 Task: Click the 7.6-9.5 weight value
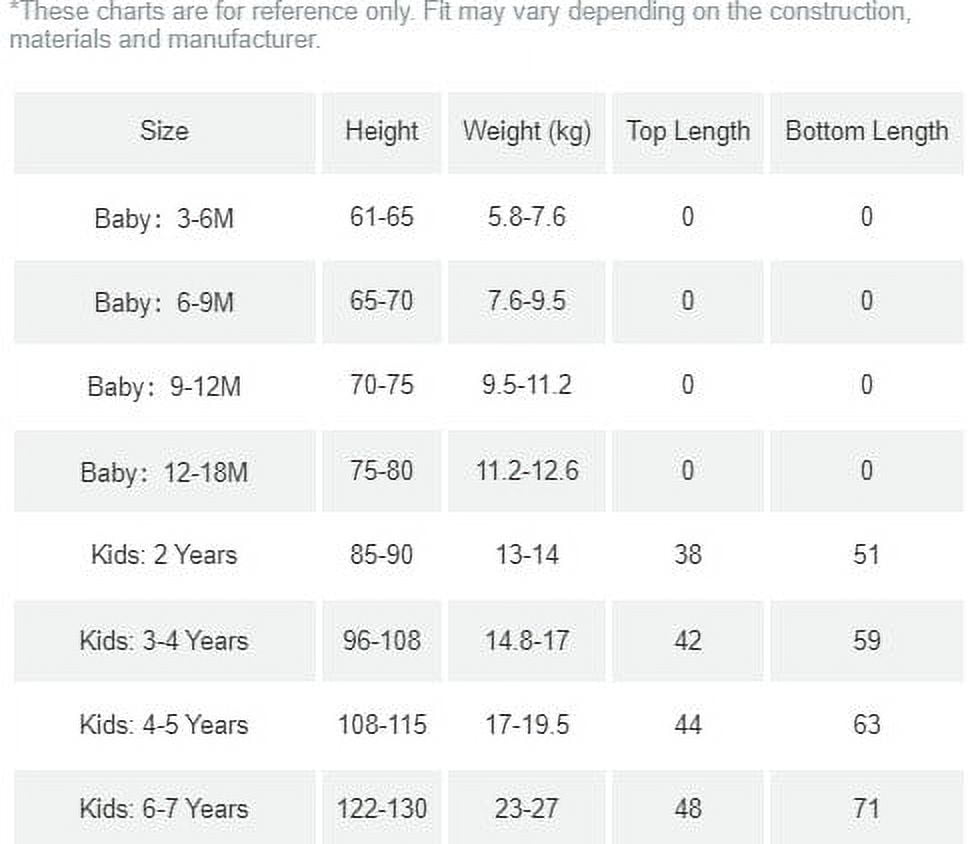click(527, 301)
